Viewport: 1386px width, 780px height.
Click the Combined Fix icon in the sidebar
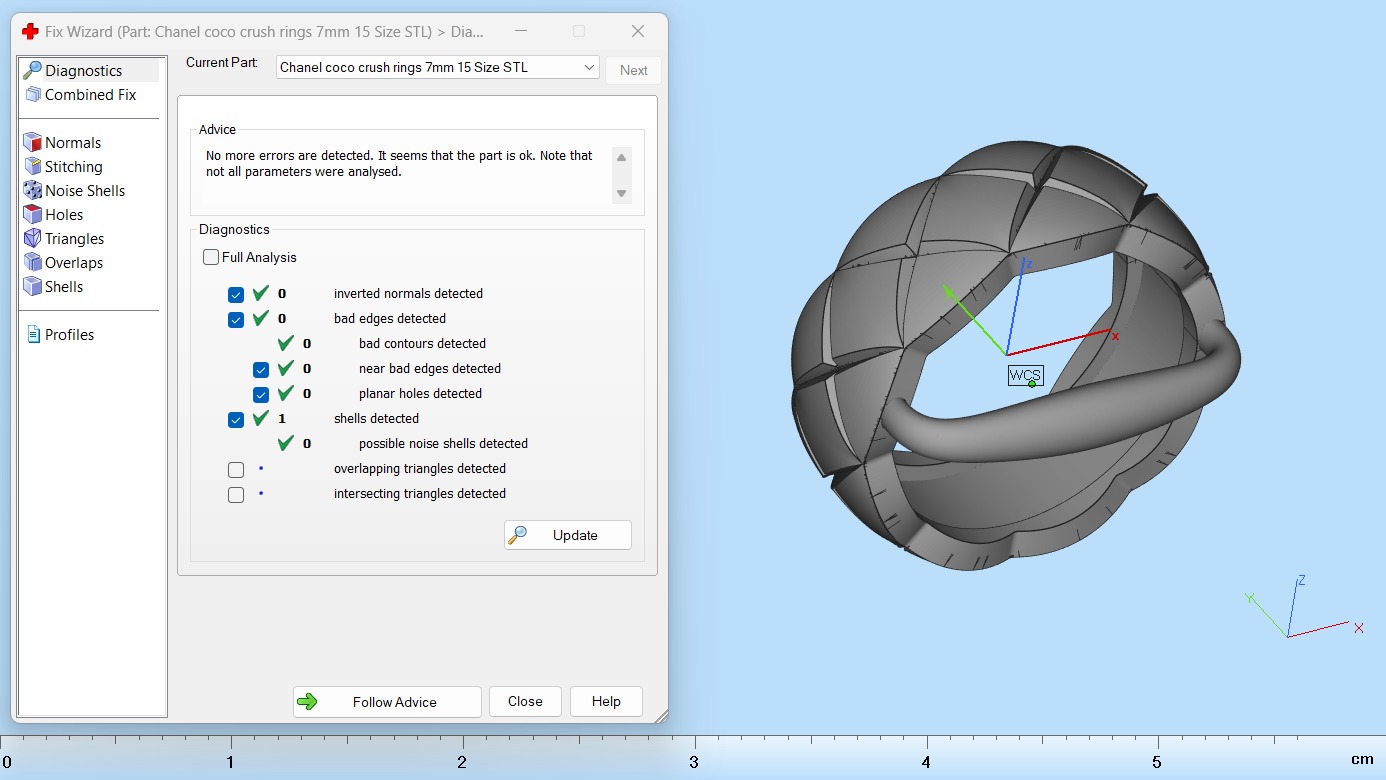32,94
